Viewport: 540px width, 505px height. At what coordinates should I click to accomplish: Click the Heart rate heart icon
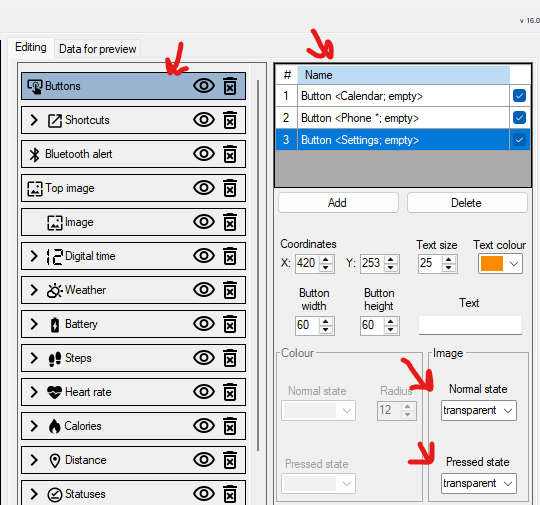[54, 392]
